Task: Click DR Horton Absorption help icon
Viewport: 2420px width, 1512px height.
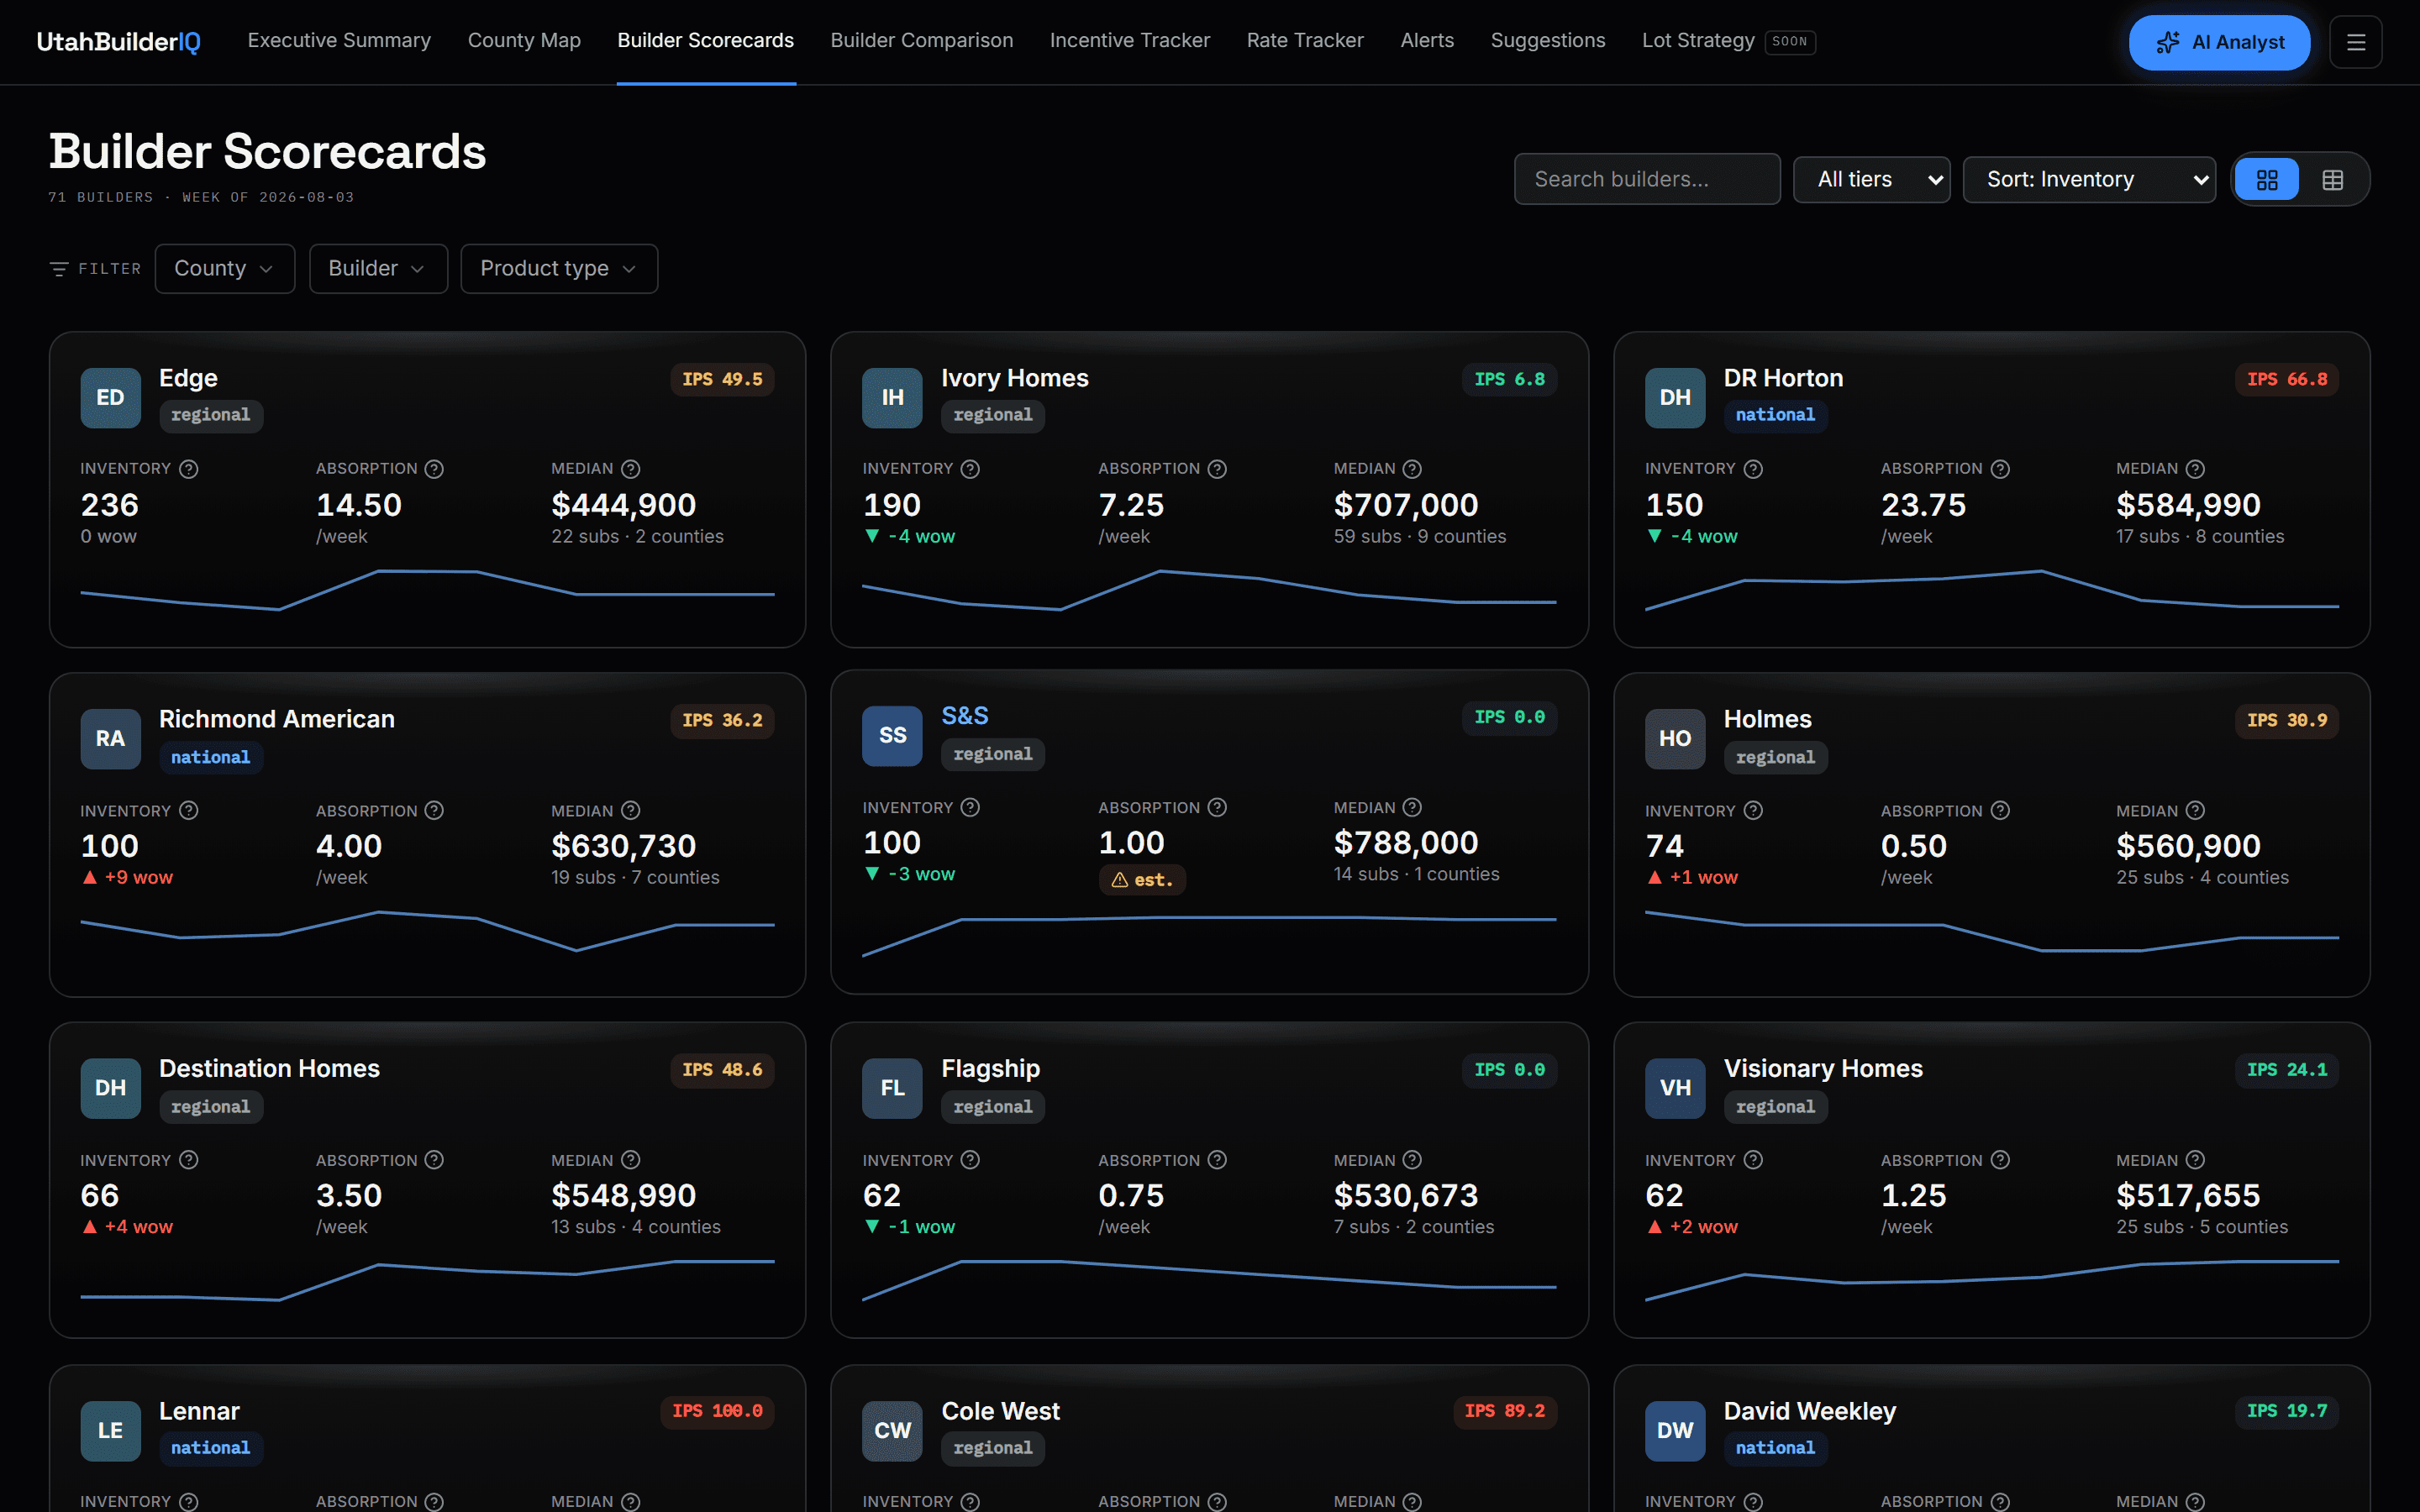Action: [2000, 469]
